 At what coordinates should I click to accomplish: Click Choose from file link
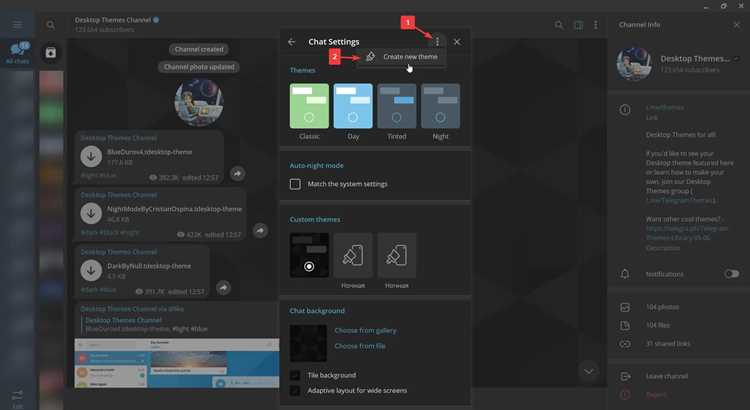tap(360, 346)
